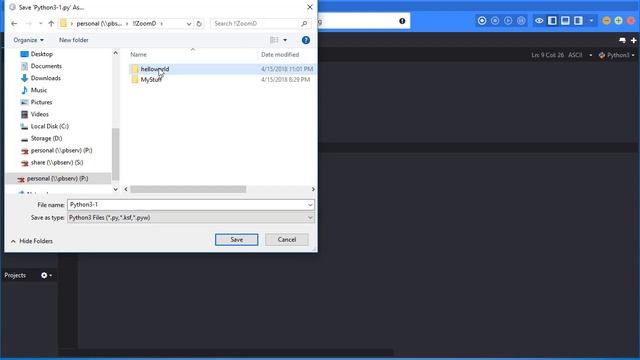Select Music in navigation pane
The height and width of the screenshot is (360, 640).
[x=39, y=90]
